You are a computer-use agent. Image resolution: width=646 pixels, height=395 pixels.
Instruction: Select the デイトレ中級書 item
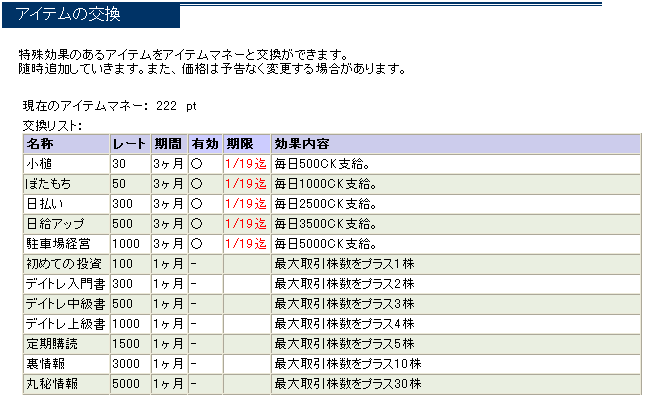(x=66, y=304)
